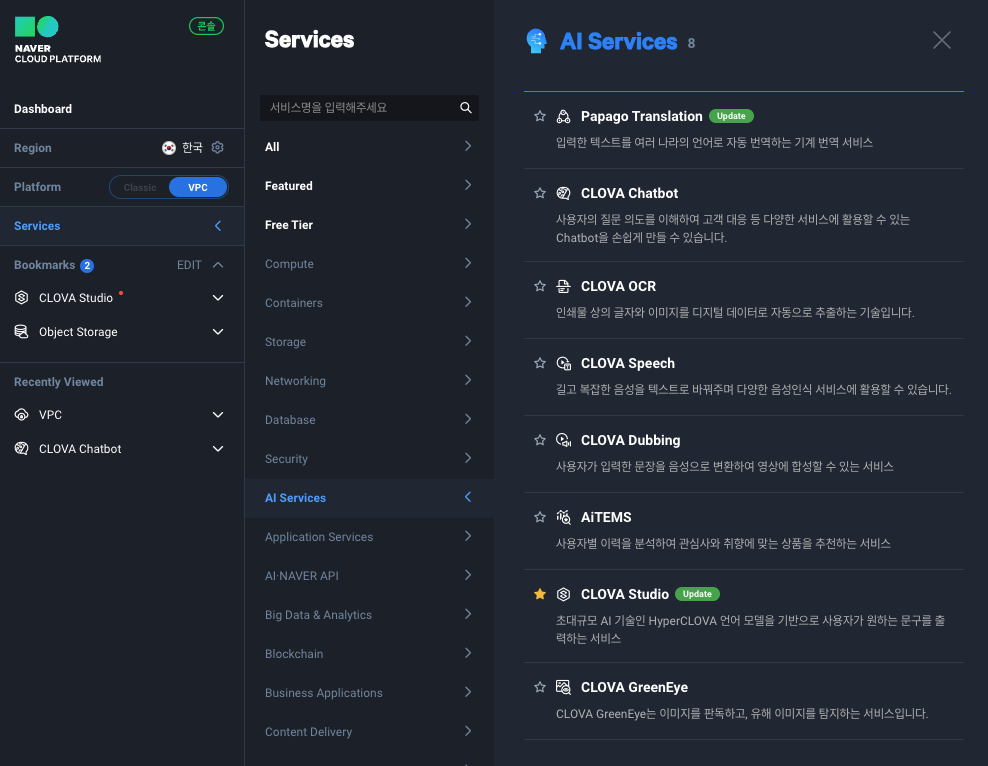Viewport: 988px width, 766px height.
Task: Bookmark CLOVA Chatbot with its star
Action: click(540, 193)
